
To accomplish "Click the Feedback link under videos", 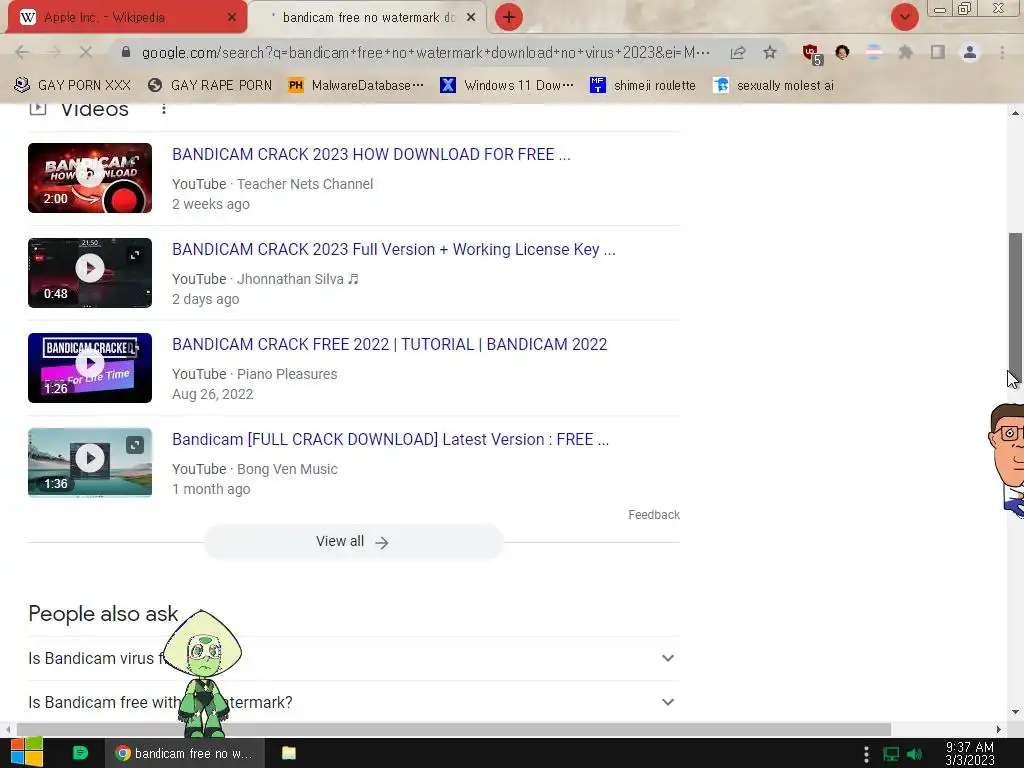I will pos(654,515).
